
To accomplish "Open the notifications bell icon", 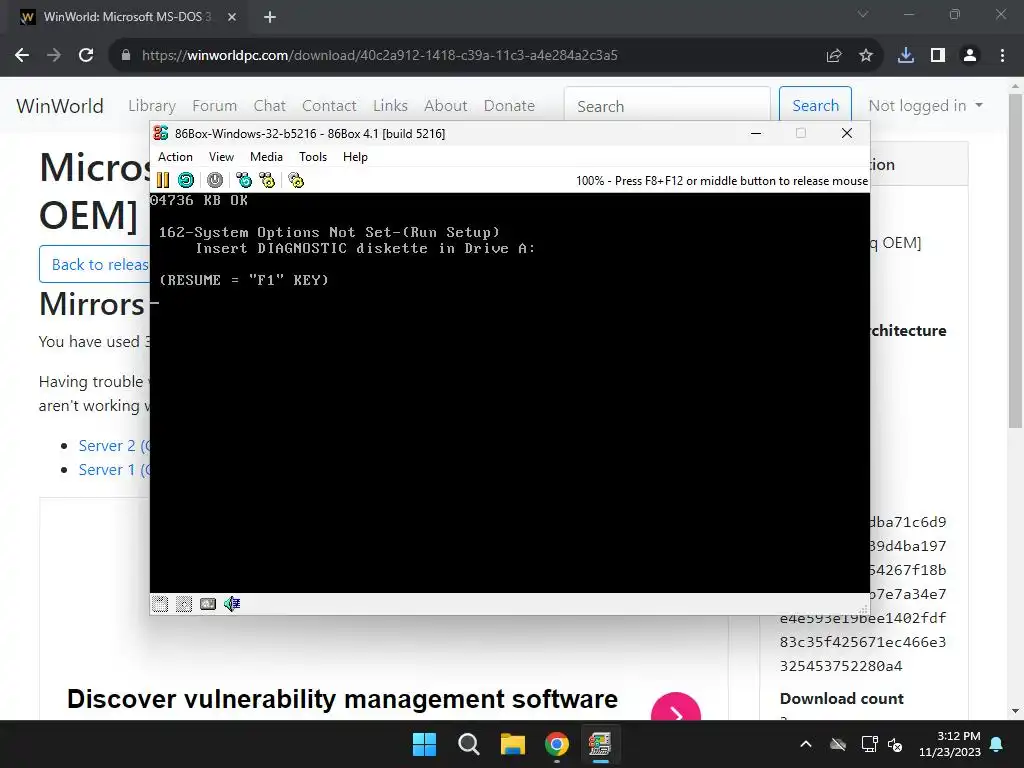I will pyautogui.click(x=997, y=744).
